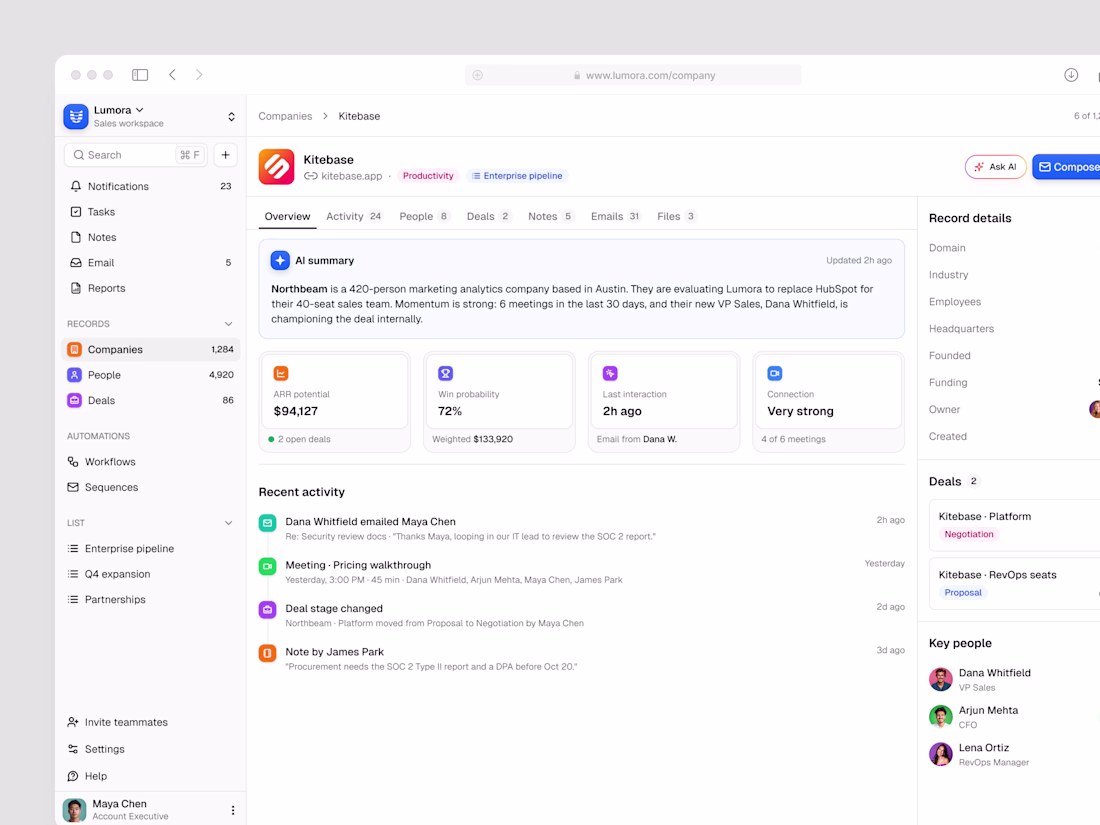This screenshot has width=1100, height=825.
Task: Open Workflows under Automations
Action: [151, 462]
